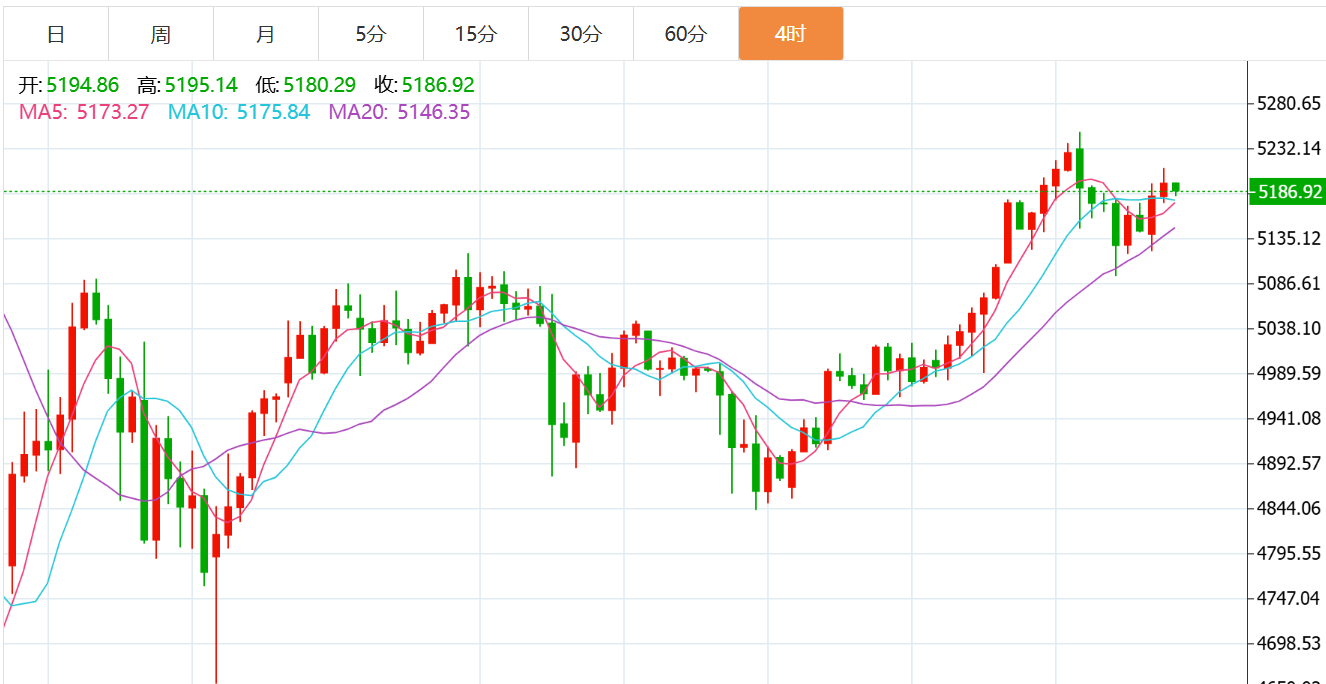Select the highlighted 4时 tab
This screenshot has width=1326, height=684.
click(791, 34)
